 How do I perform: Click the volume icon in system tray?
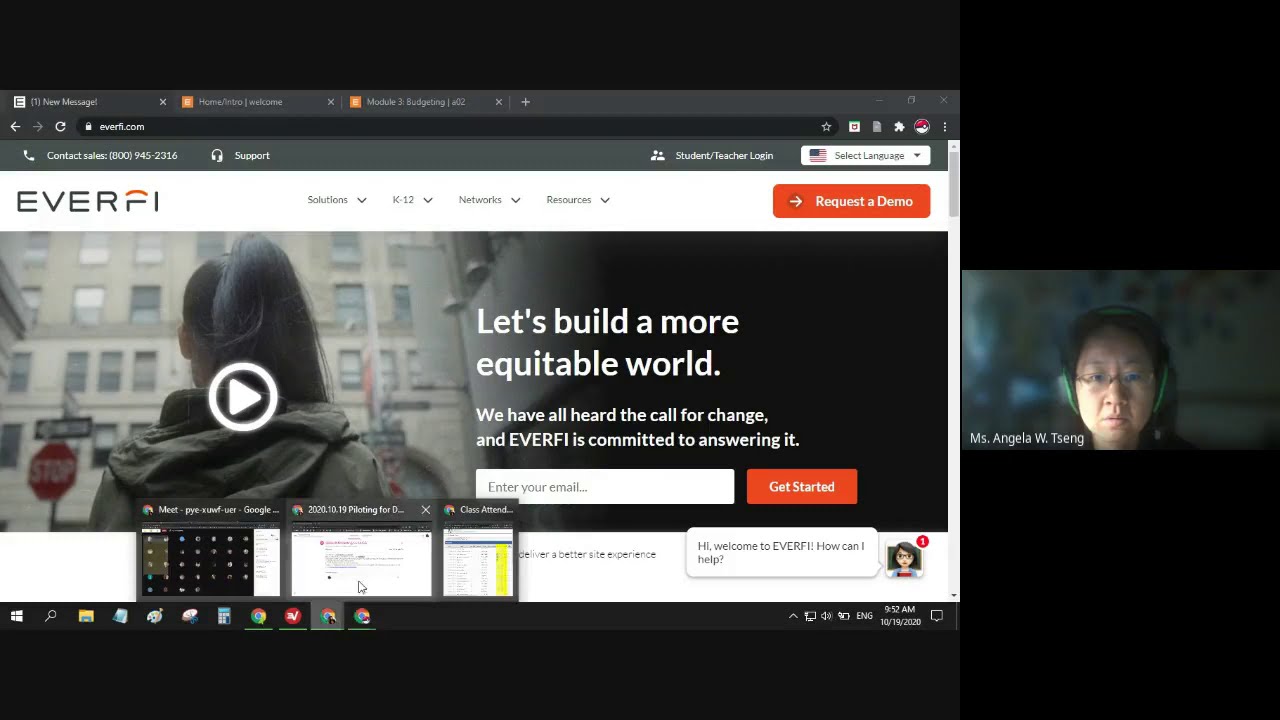pyautogui.click(x=826, y=616)
